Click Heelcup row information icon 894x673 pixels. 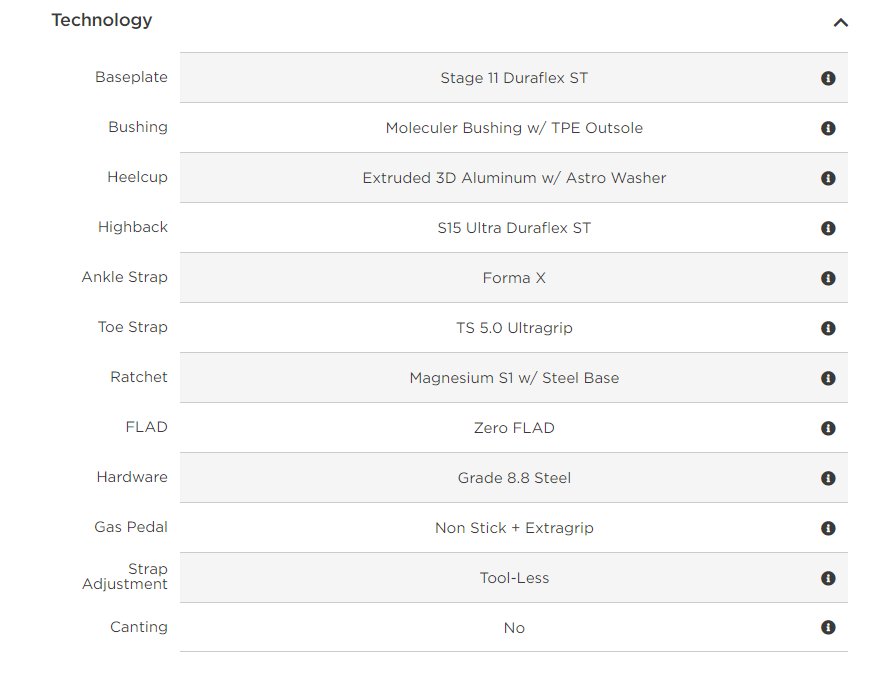828,179
